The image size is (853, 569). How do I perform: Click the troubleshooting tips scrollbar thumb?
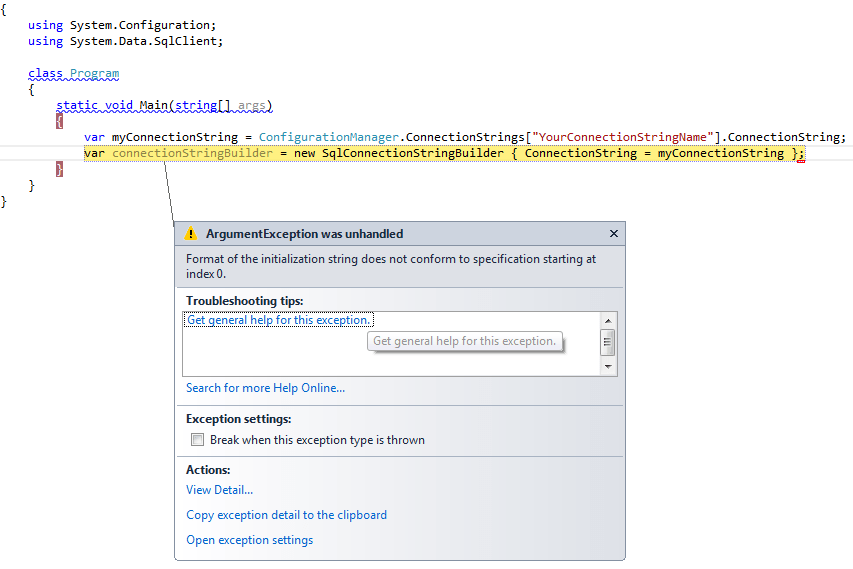coord(608,342)
